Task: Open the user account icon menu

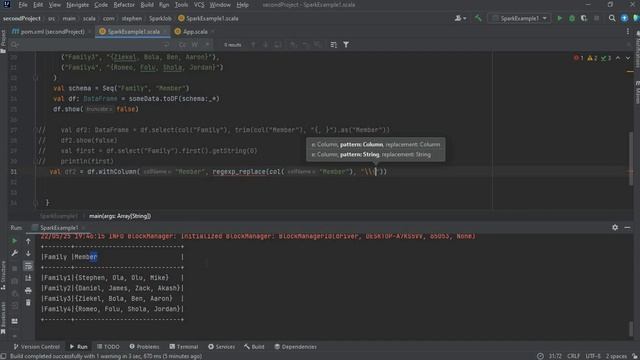Action: (x=460, y=18)
